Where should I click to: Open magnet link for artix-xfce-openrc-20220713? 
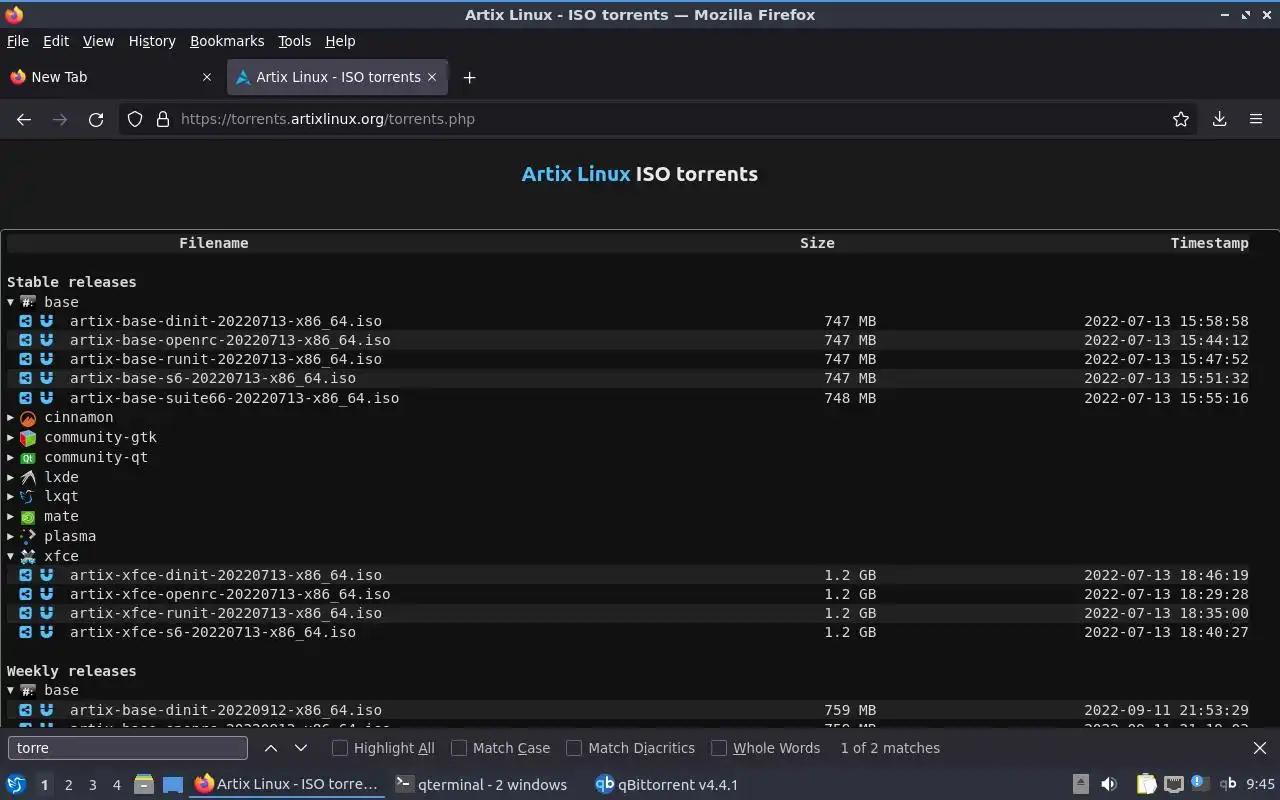tap(46, 594)
